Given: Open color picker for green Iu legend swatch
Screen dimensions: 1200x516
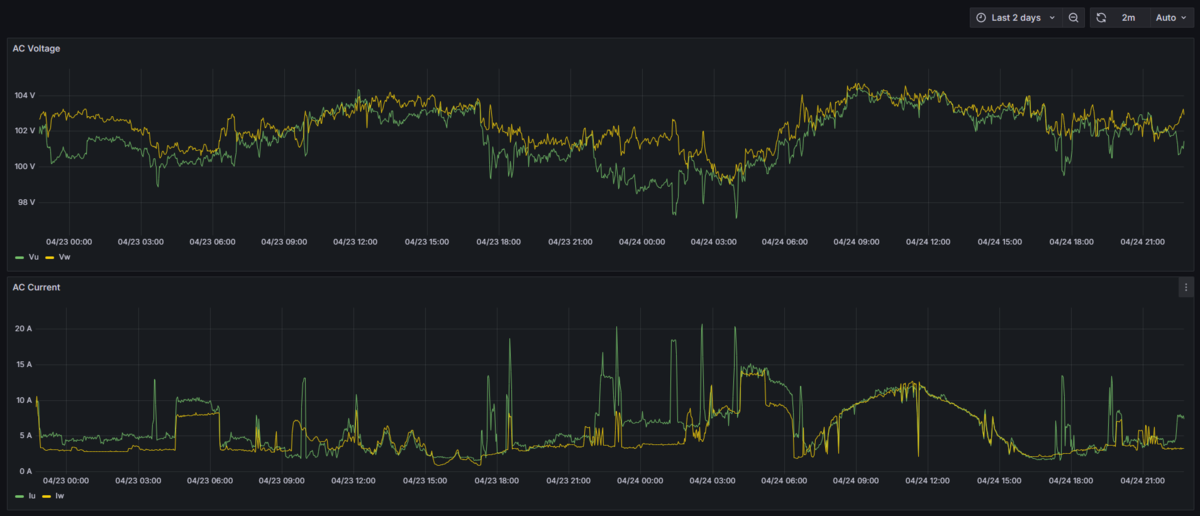Looking at the screenshot, I should [x=19, y=496].
